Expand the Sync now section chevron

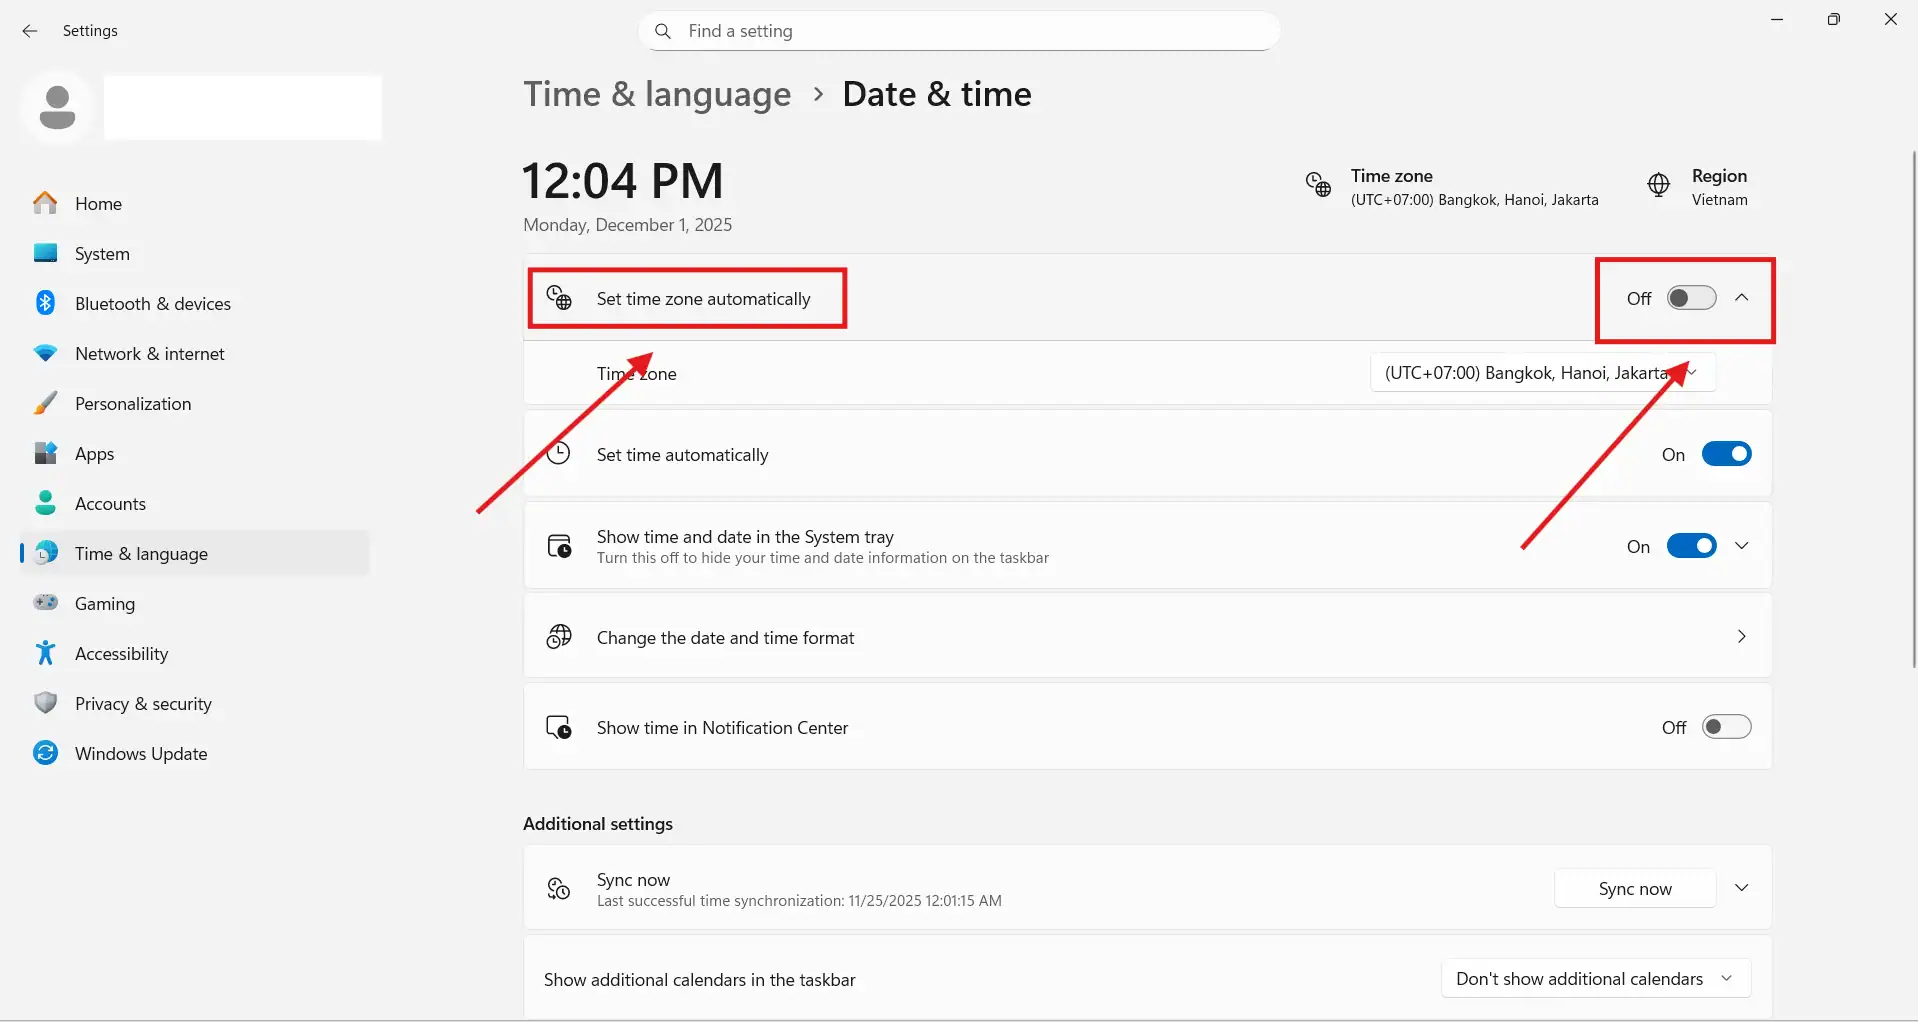tap(1741, 888)
